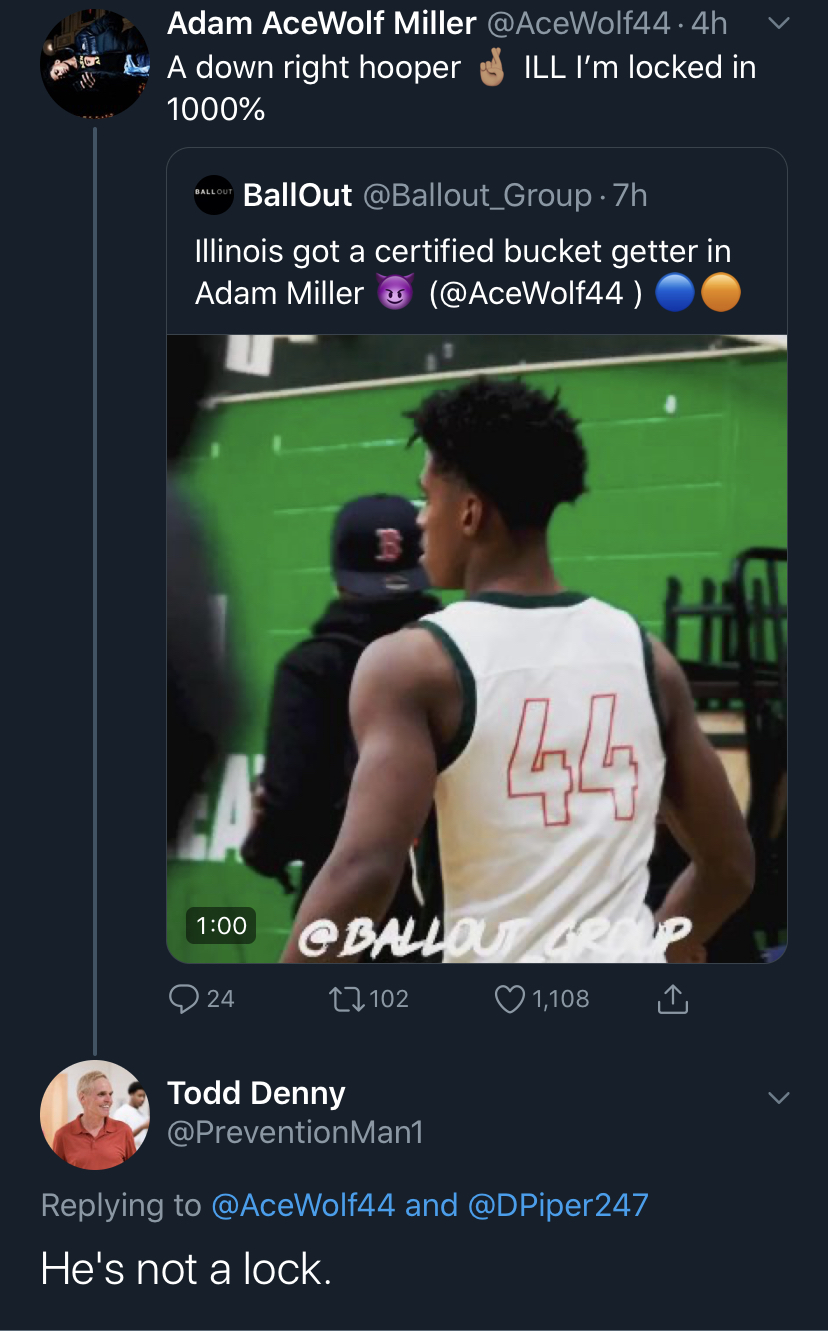Viewport: 828px width, 1331px height.
Task: Open the reply text "He's not a lock."
Action: point(185,1269)
